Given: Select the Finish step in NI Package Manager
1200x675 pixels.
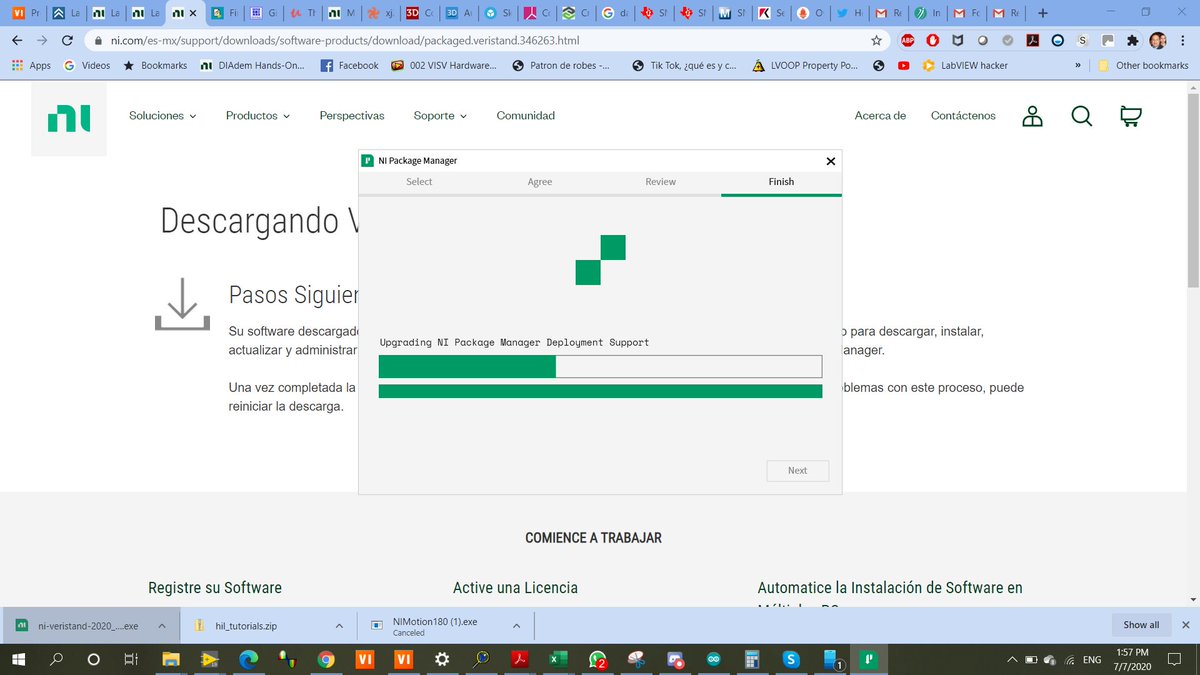Looking at the screenshot, I should (781, 182).
